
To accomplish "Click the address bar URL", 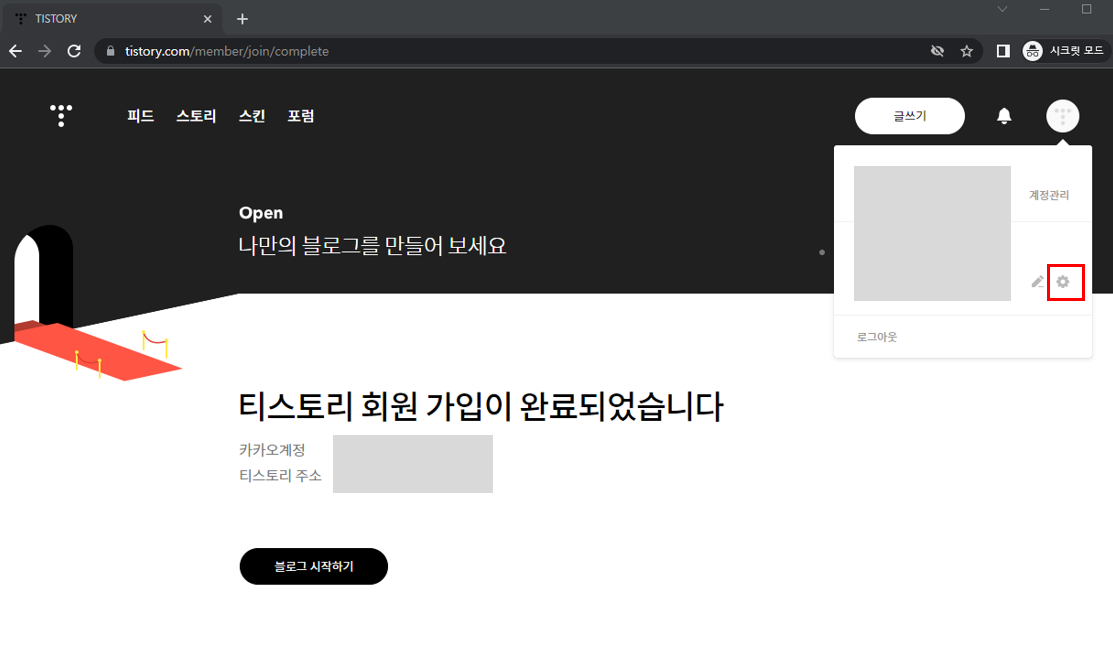I will tap(226, 51).
